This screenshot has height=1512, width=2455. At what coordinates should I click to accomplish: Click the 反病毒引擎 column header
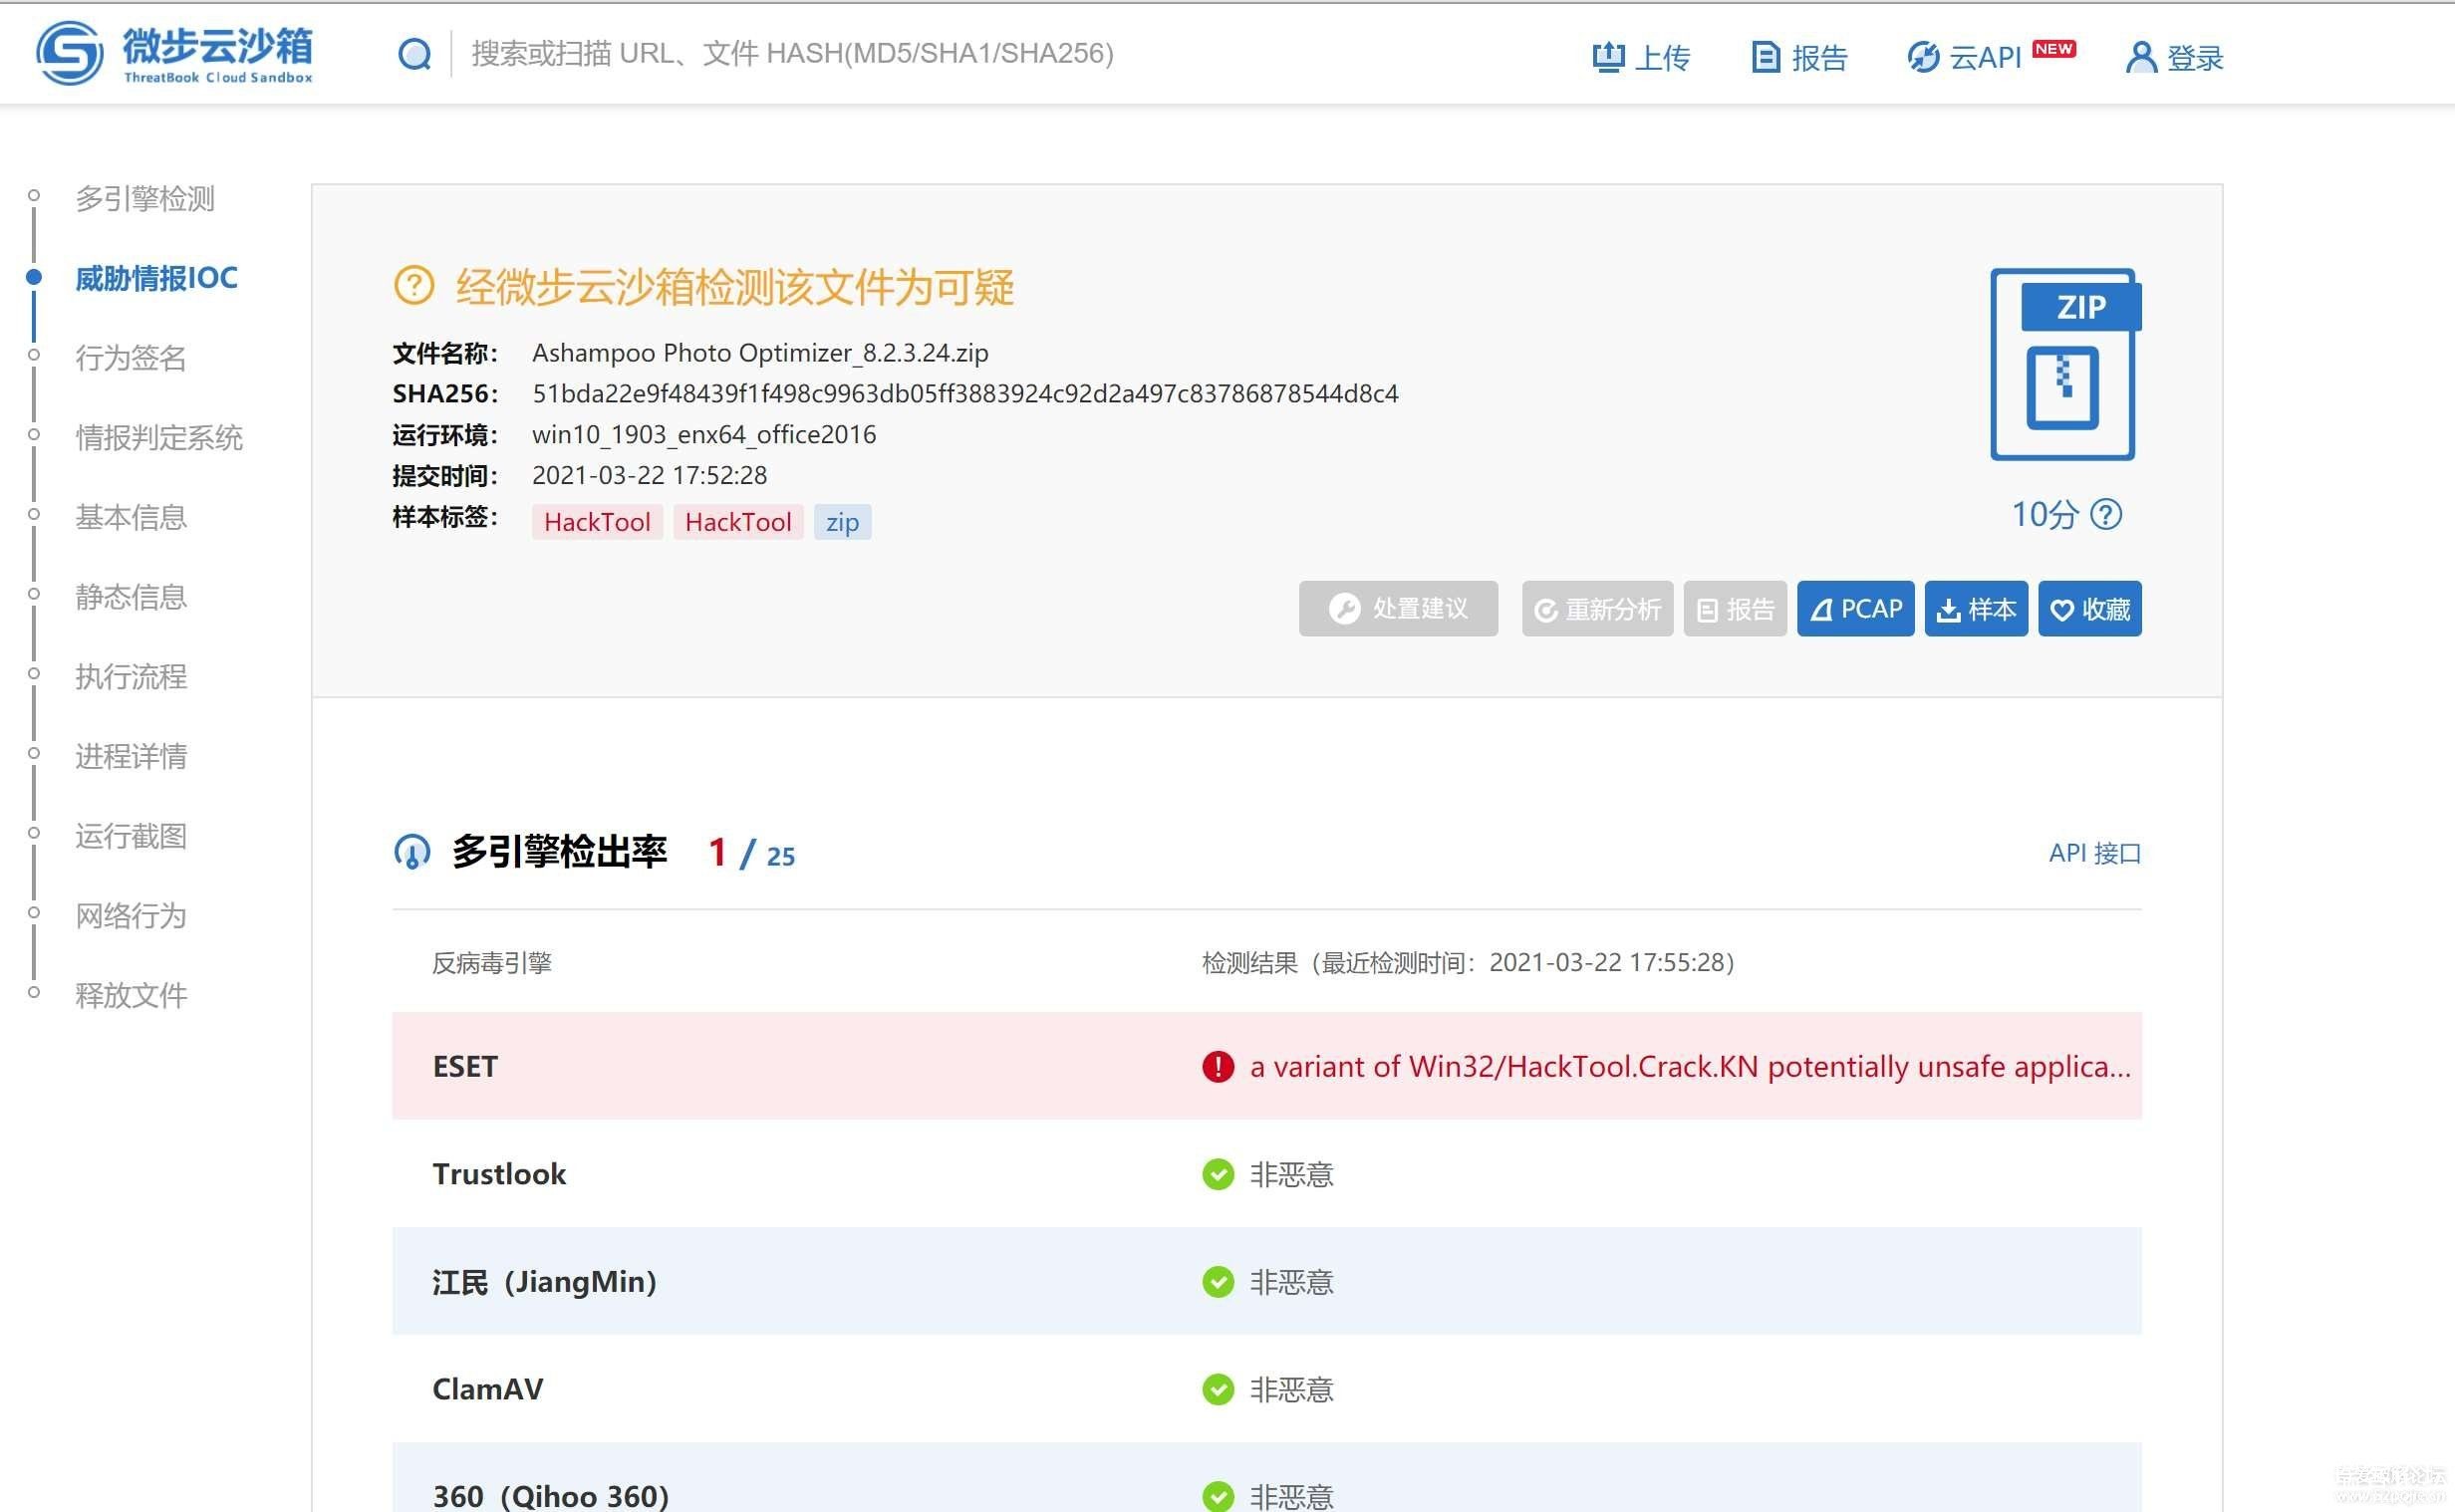492,963
